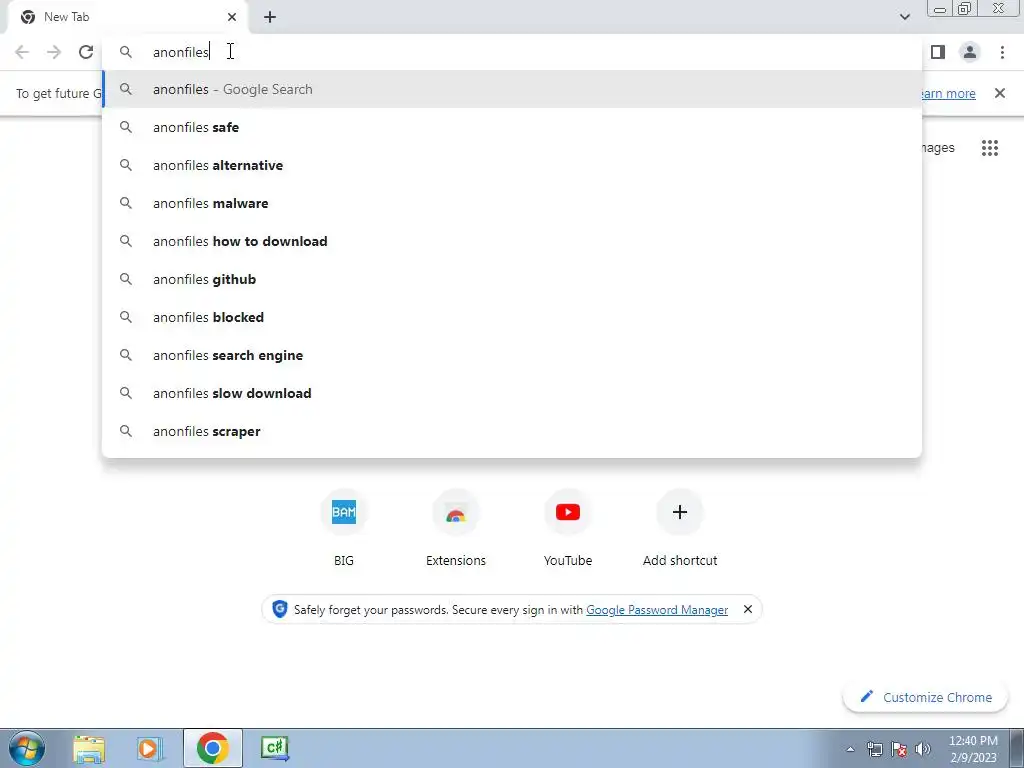Open the profile avatar icon
This screenshot has width=1024, height=768.
click(970, 52)
